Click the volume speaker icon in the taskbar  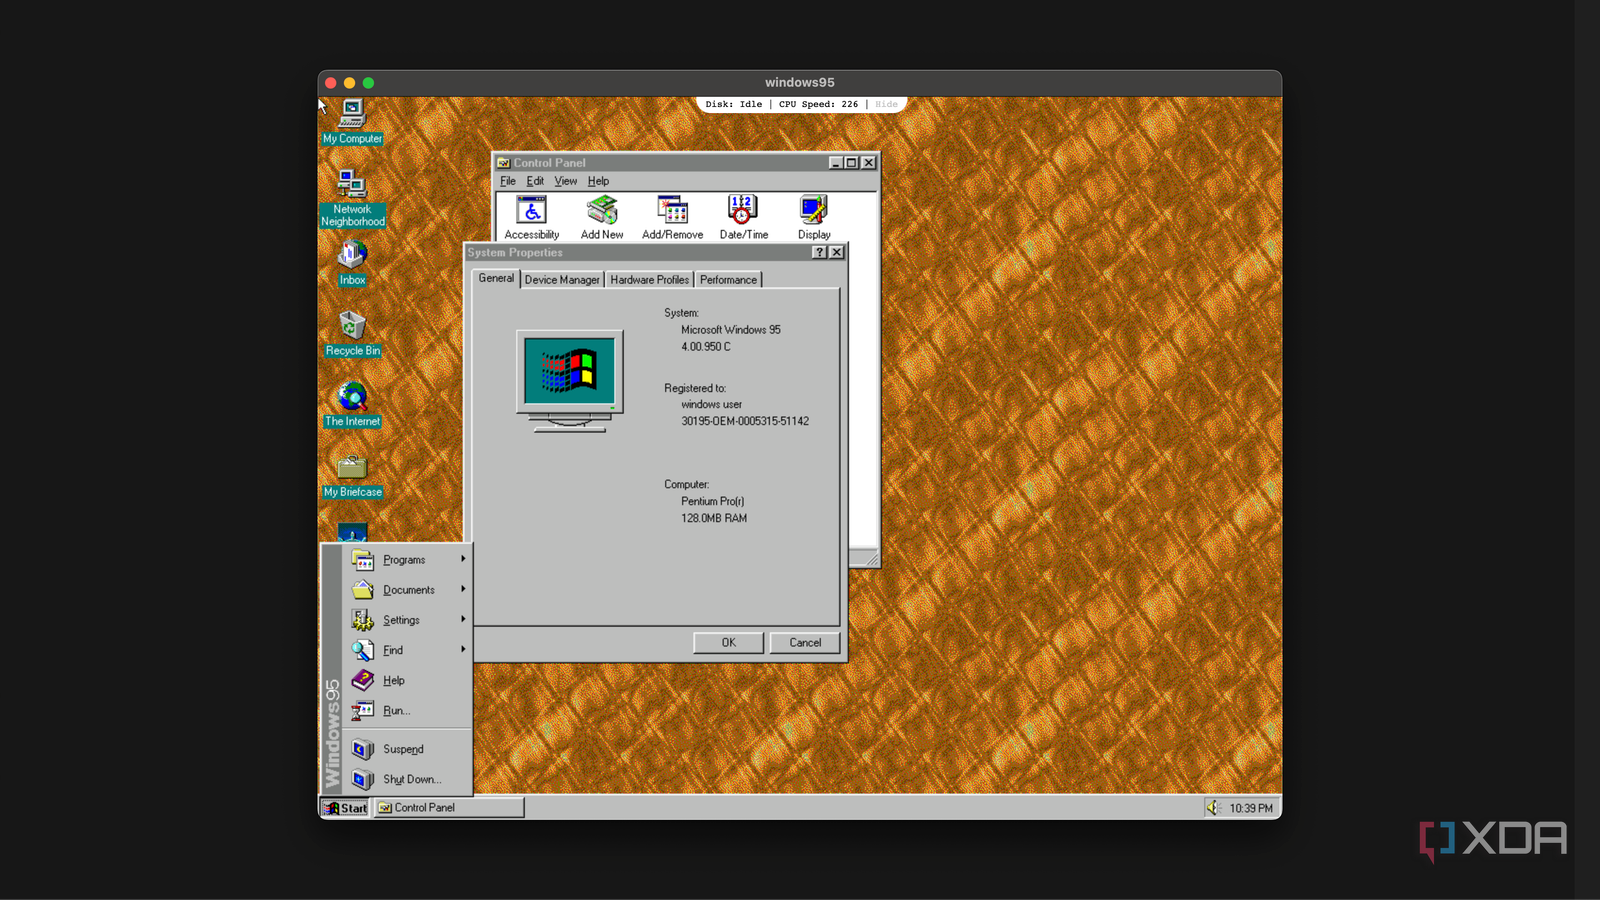(1215, 807)
